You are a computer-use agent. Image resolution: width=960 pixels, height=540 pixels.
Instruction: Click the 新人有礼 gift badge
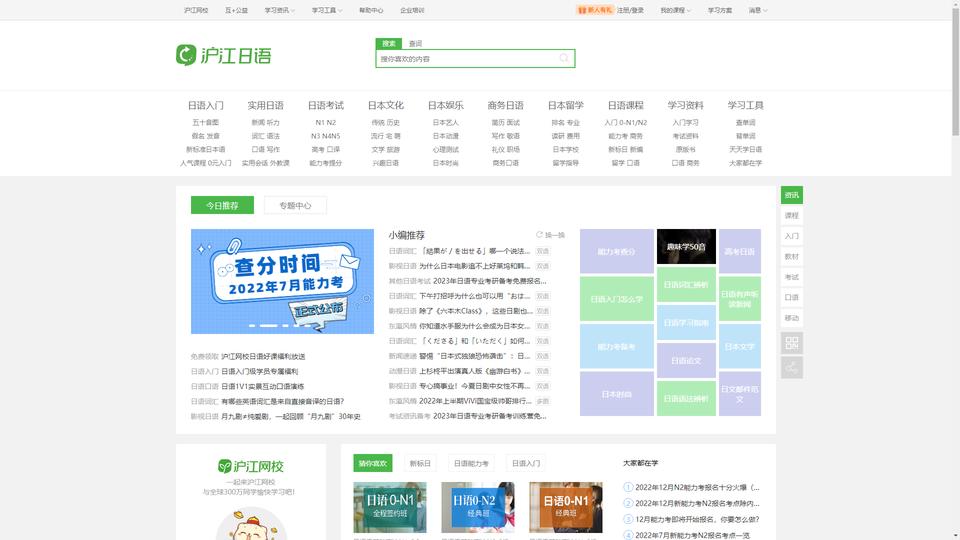coord(594,10)
